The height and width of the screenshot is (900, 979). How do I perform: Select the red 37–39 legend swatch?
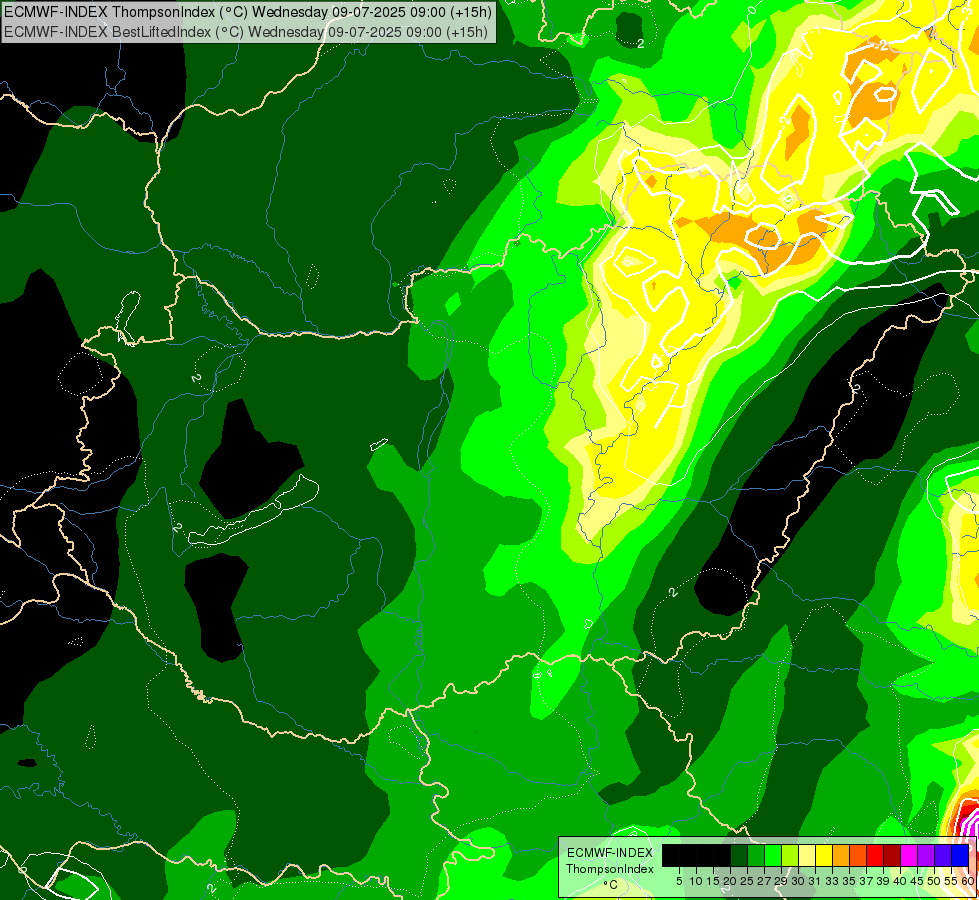[875, 855]
